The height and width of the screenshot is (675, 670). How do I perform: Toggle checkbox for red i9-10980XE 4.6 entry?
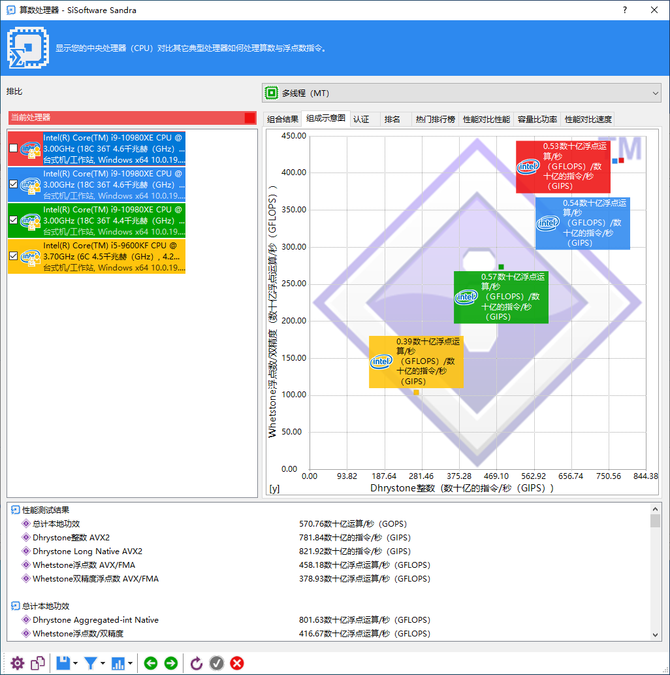[x=13, y=148]
